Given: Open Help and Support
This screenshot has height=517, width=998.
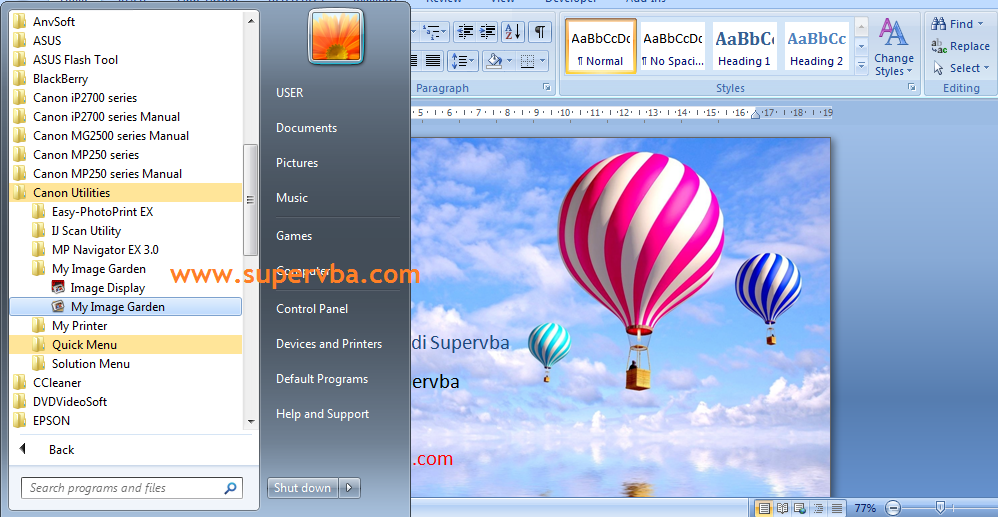Looking at the screenshot, I should coord(322,414).
